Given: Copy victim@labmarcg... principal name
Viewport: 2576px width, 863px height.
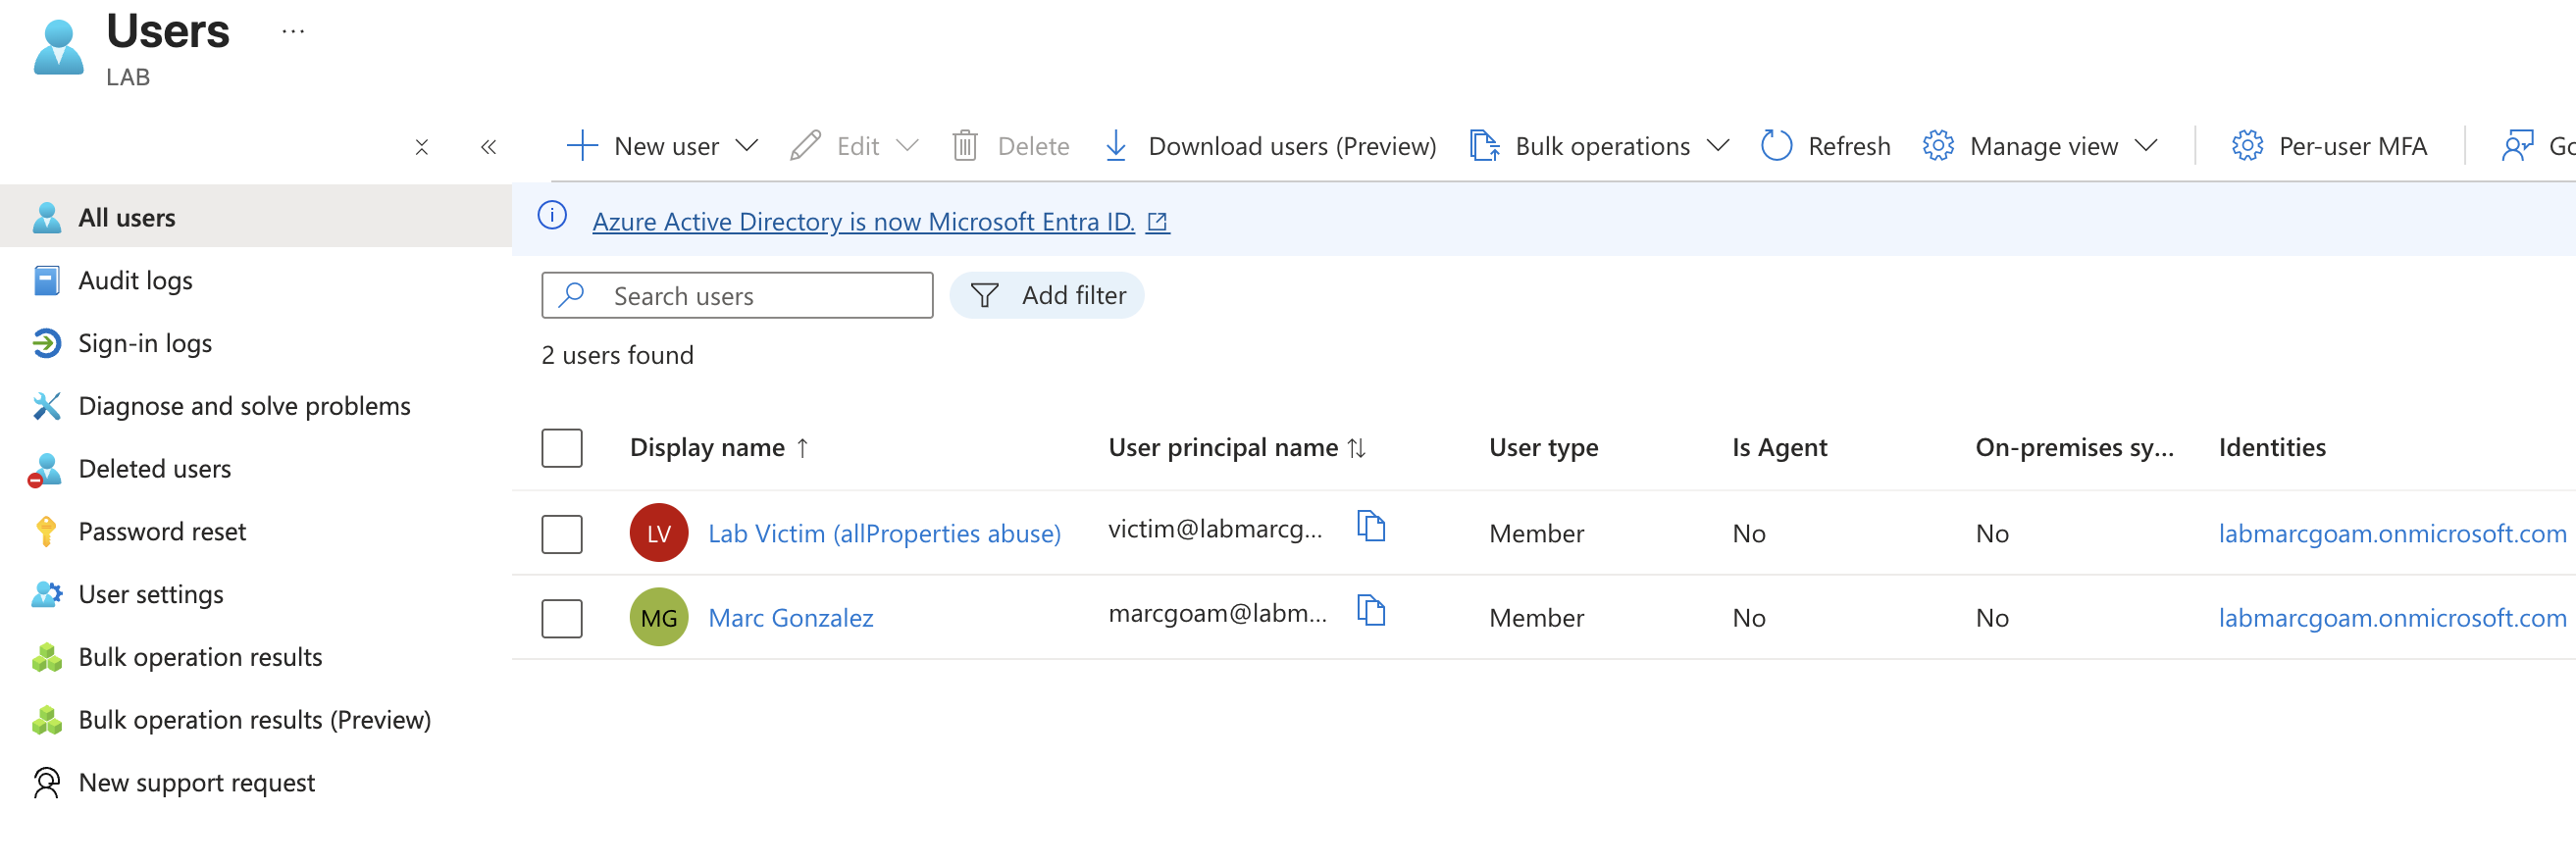Looking at the screenshot, I should click(1371, 525).
